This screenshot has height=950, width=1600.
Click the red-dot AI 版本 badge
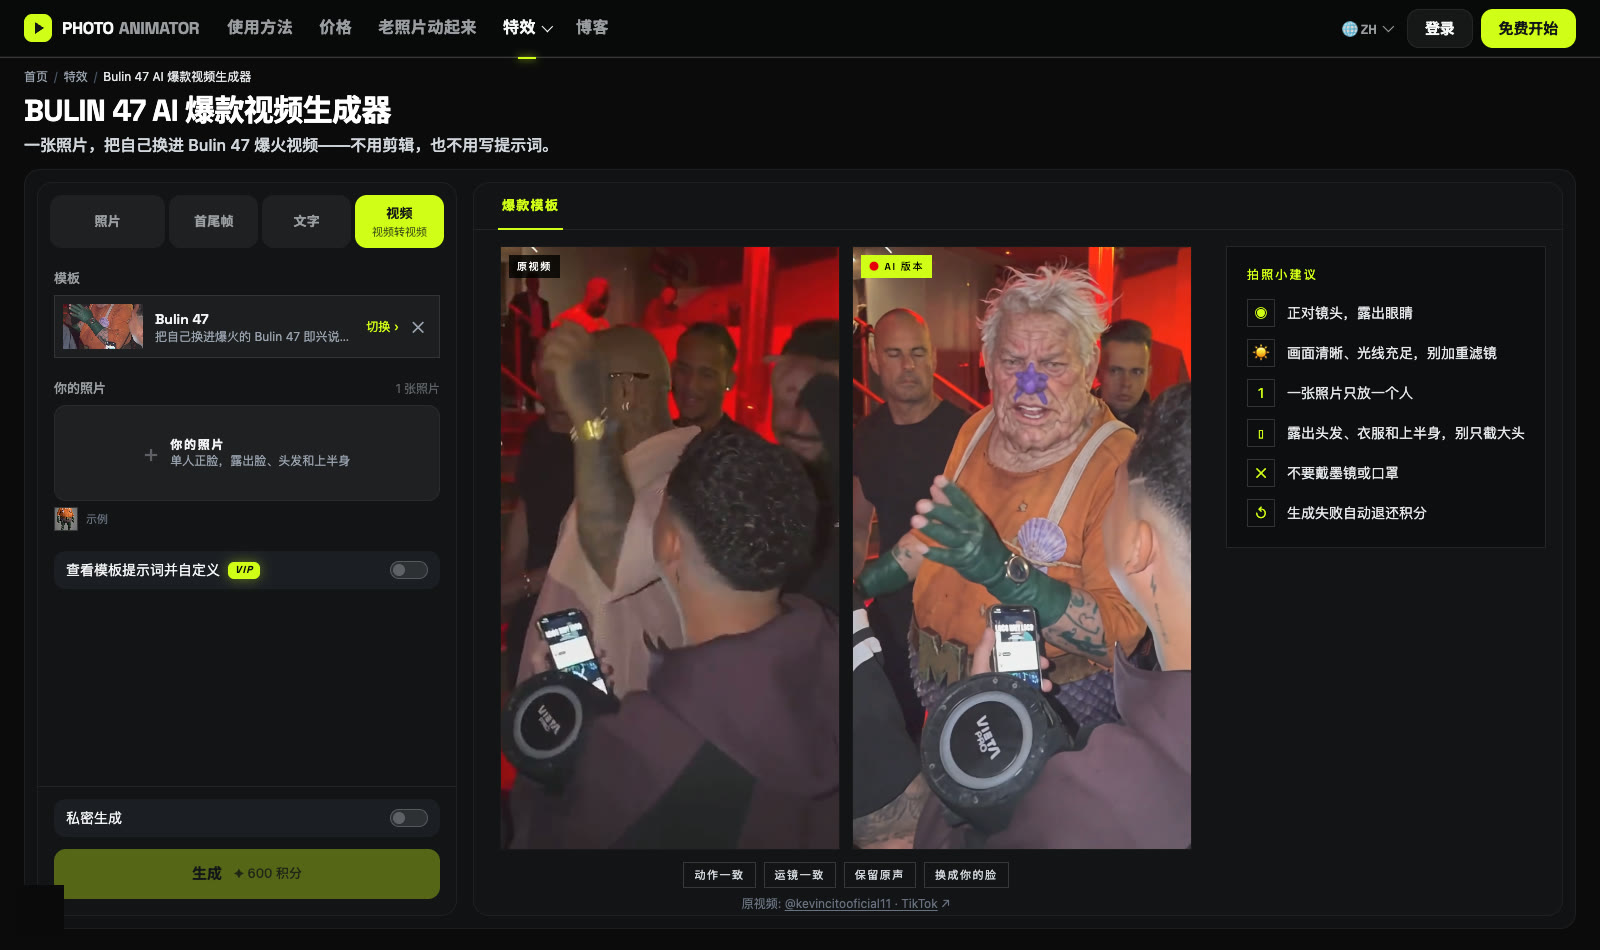[x=896, y=266]
